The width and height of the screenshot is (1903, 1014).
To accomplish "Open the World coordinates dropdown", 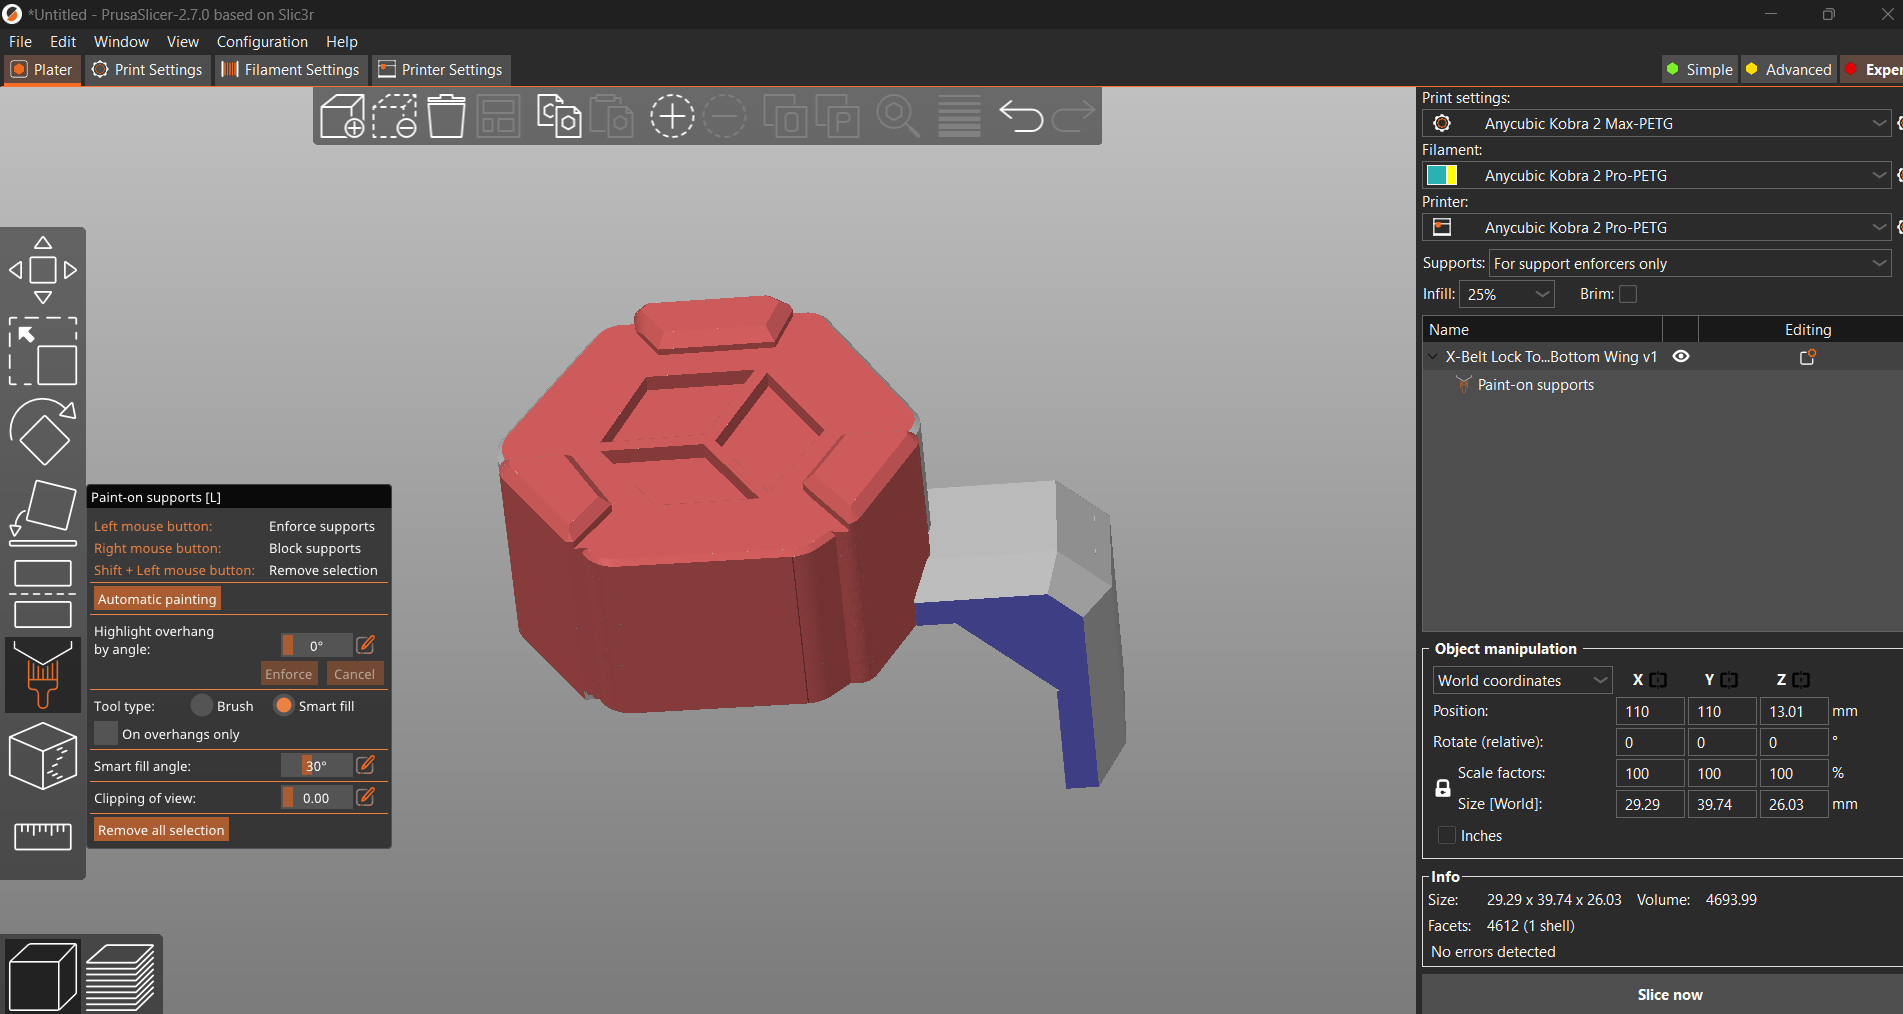I will point(1521,681).
